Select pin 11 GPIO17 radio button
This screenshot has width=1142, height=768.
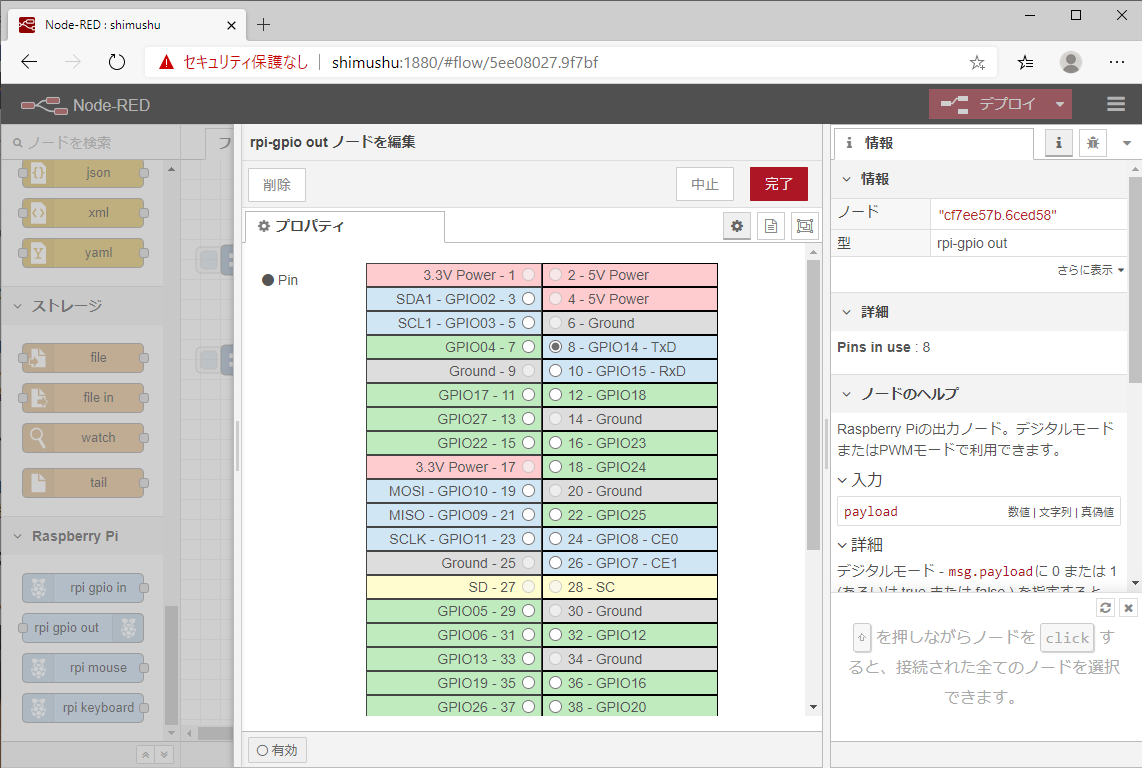click(x=529, y=395)
